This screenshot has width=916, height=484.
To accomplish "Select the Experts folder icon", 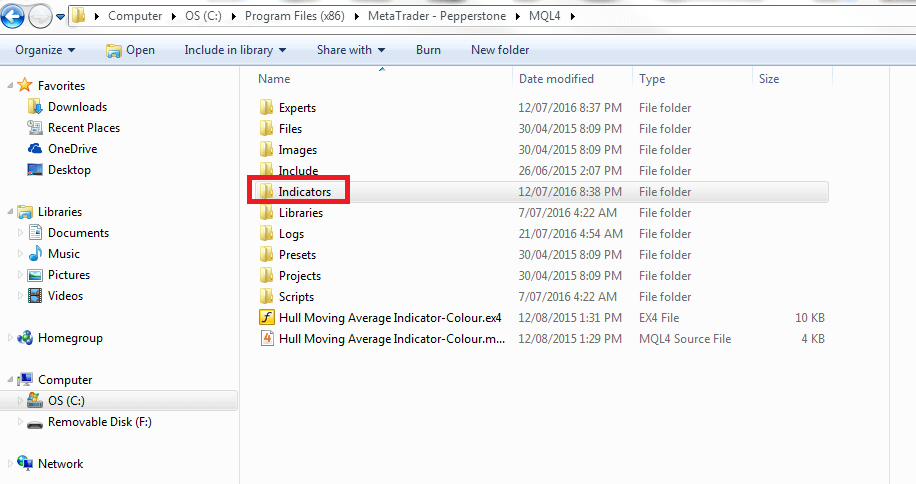I will click(x=266, y=107).
